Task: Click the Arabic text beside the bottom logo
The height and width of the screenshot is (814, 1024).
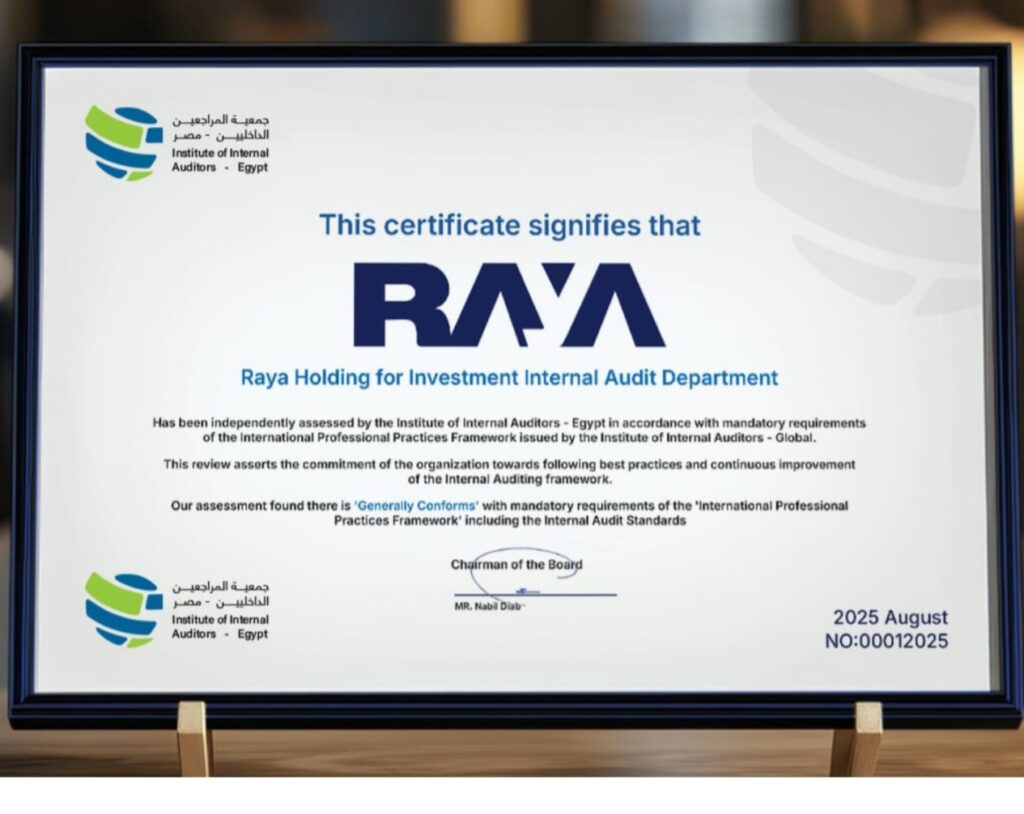Action: [220, 593]
